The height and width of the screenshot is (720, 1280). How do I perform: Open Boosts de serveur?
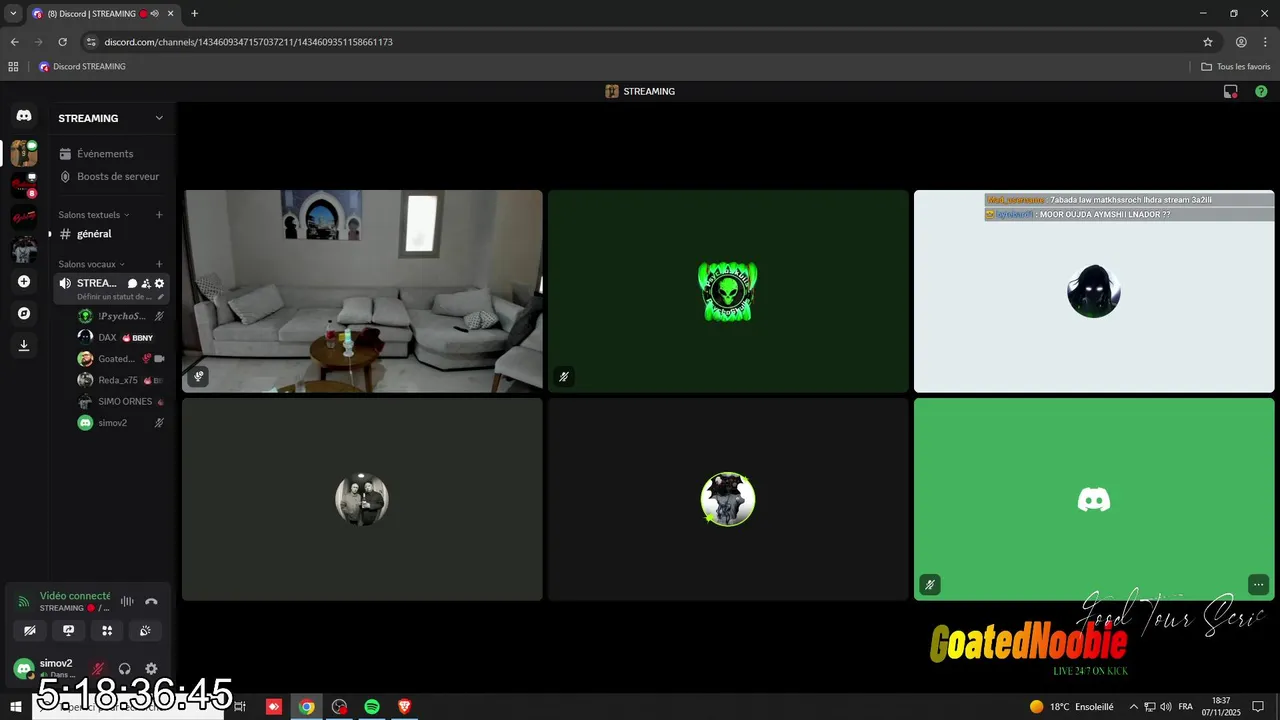110,176
